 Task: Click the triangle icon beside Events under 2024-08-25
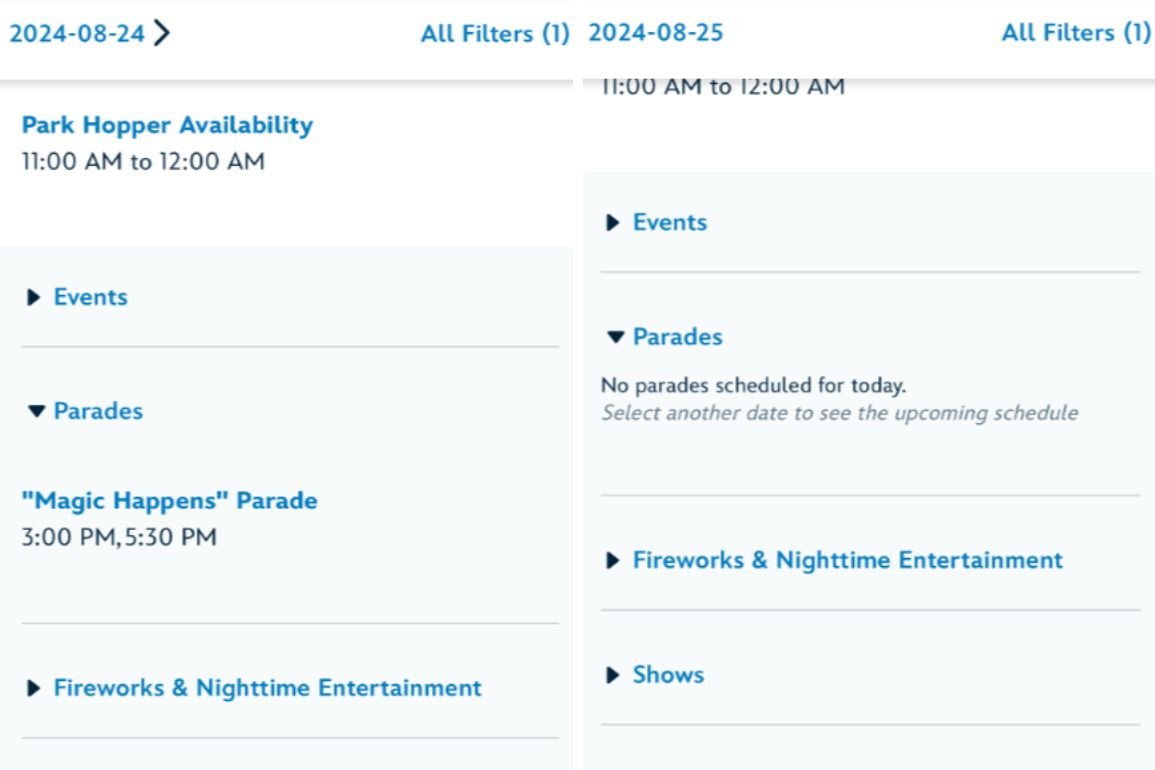614,223
